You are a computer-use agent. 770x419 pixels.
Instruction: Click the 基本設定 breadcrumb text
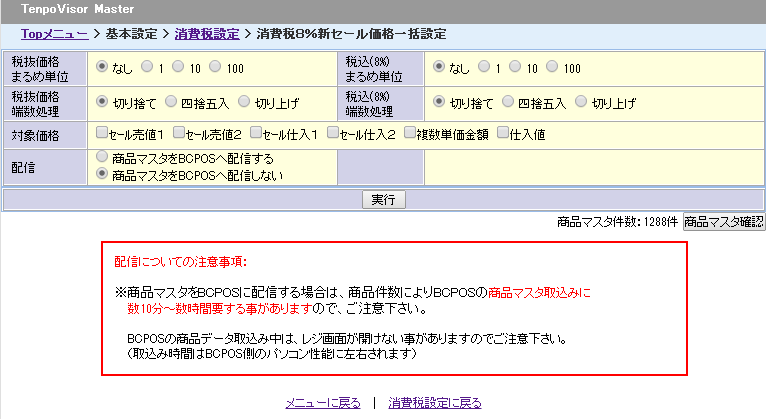[131, 34]
